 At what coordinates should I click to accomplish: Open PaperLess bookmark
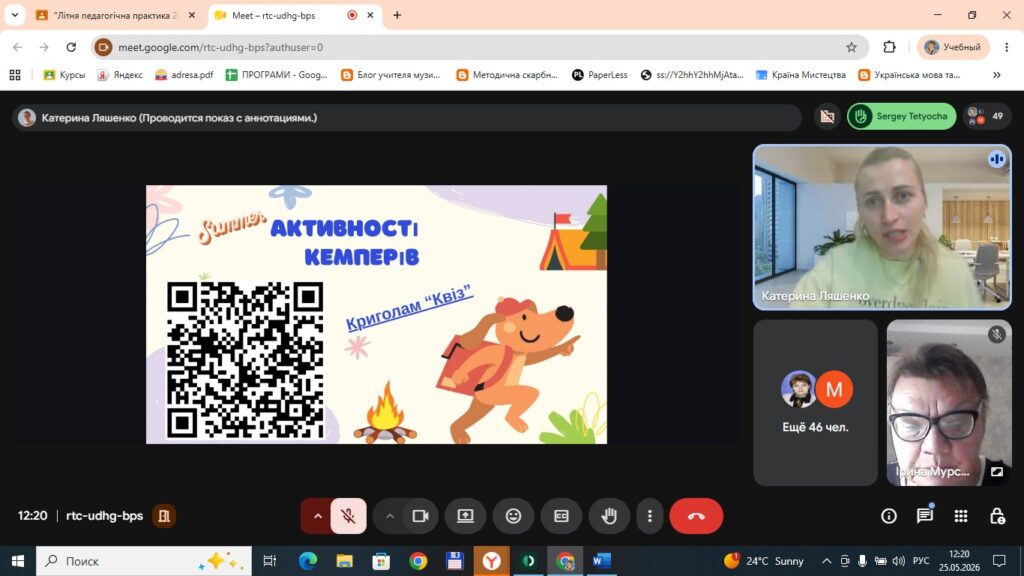tap(600, 75)
